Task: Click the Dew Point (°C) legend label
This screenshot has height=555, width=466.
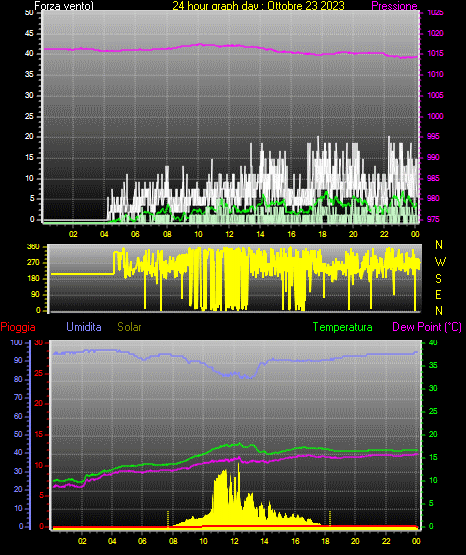Action: [x=427, y=327]
